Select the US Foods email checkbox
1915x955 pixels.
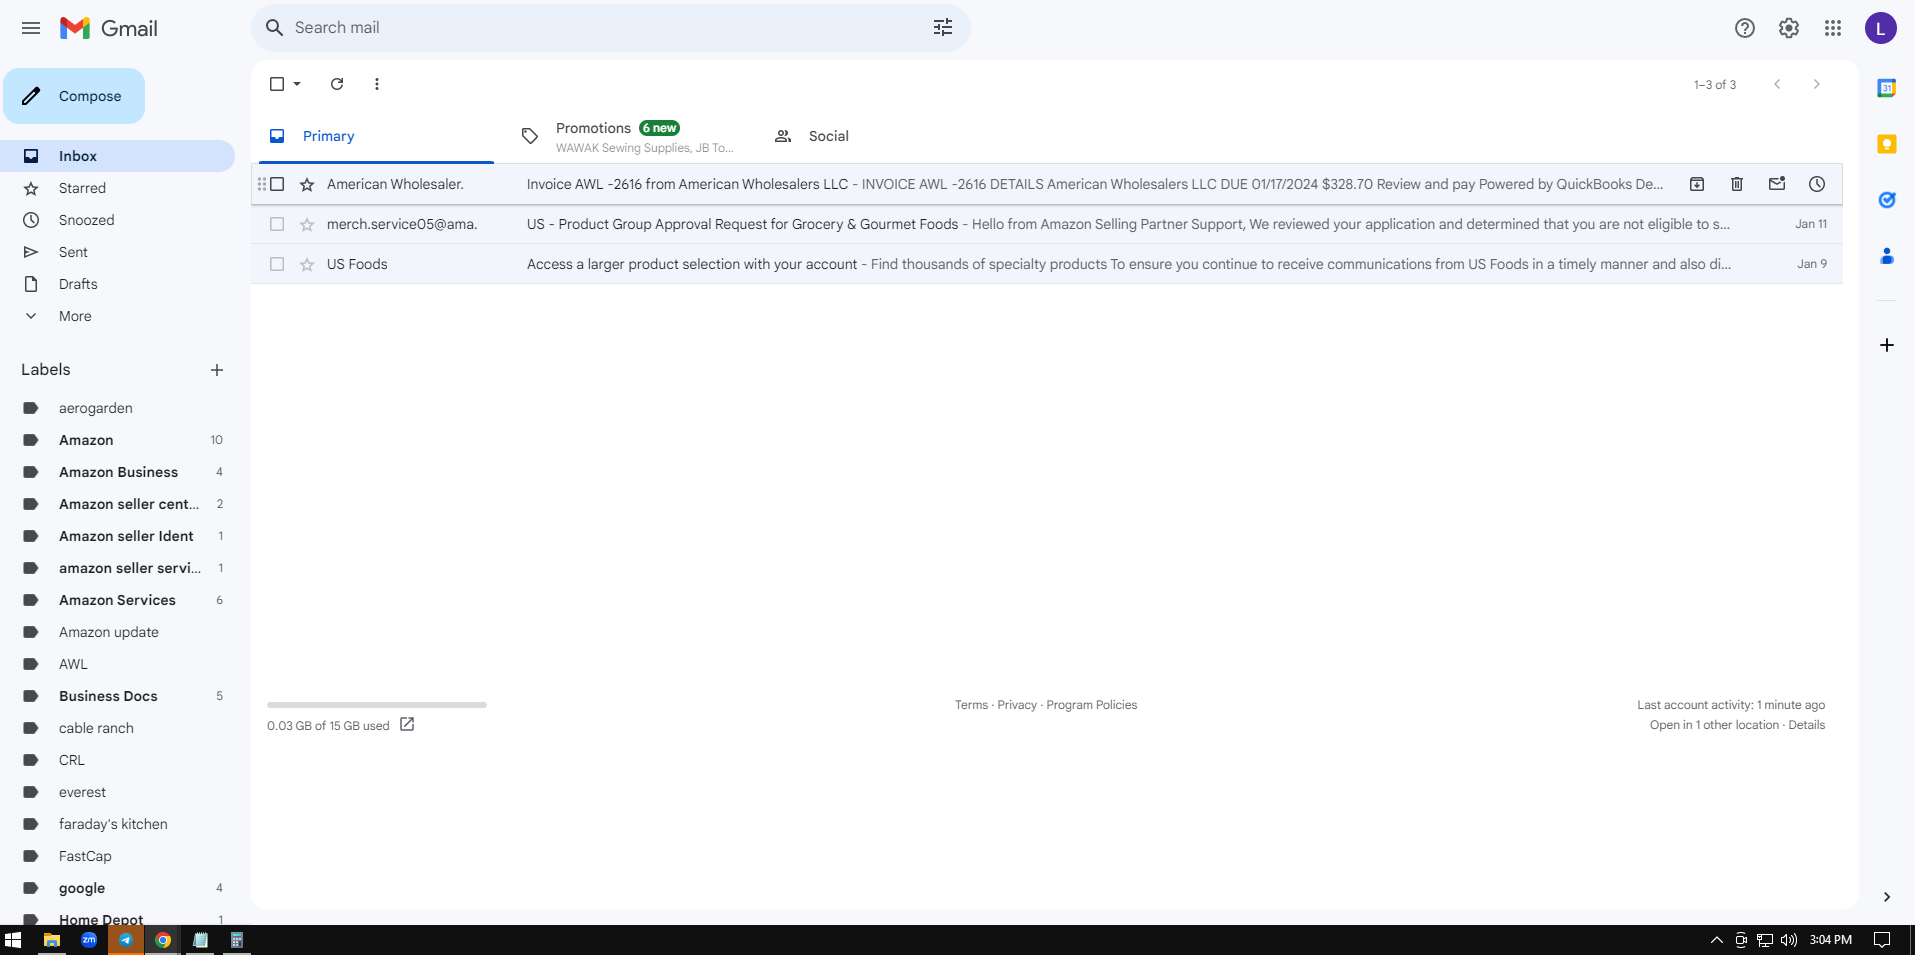pyautogui.click(x=277, y=264)
